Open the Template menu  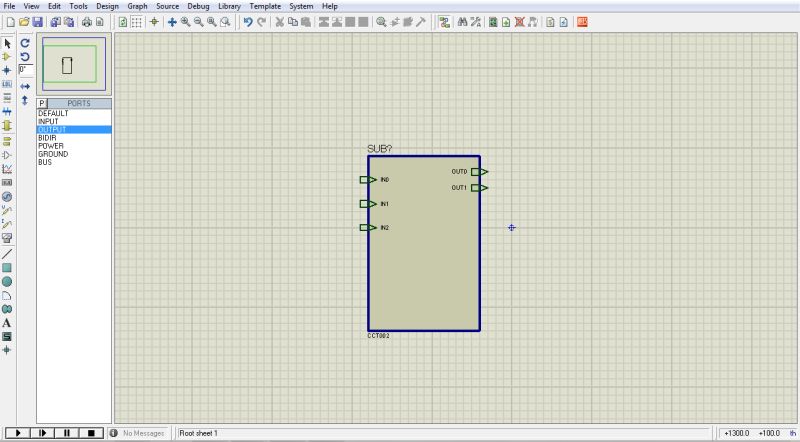[265, 6]
